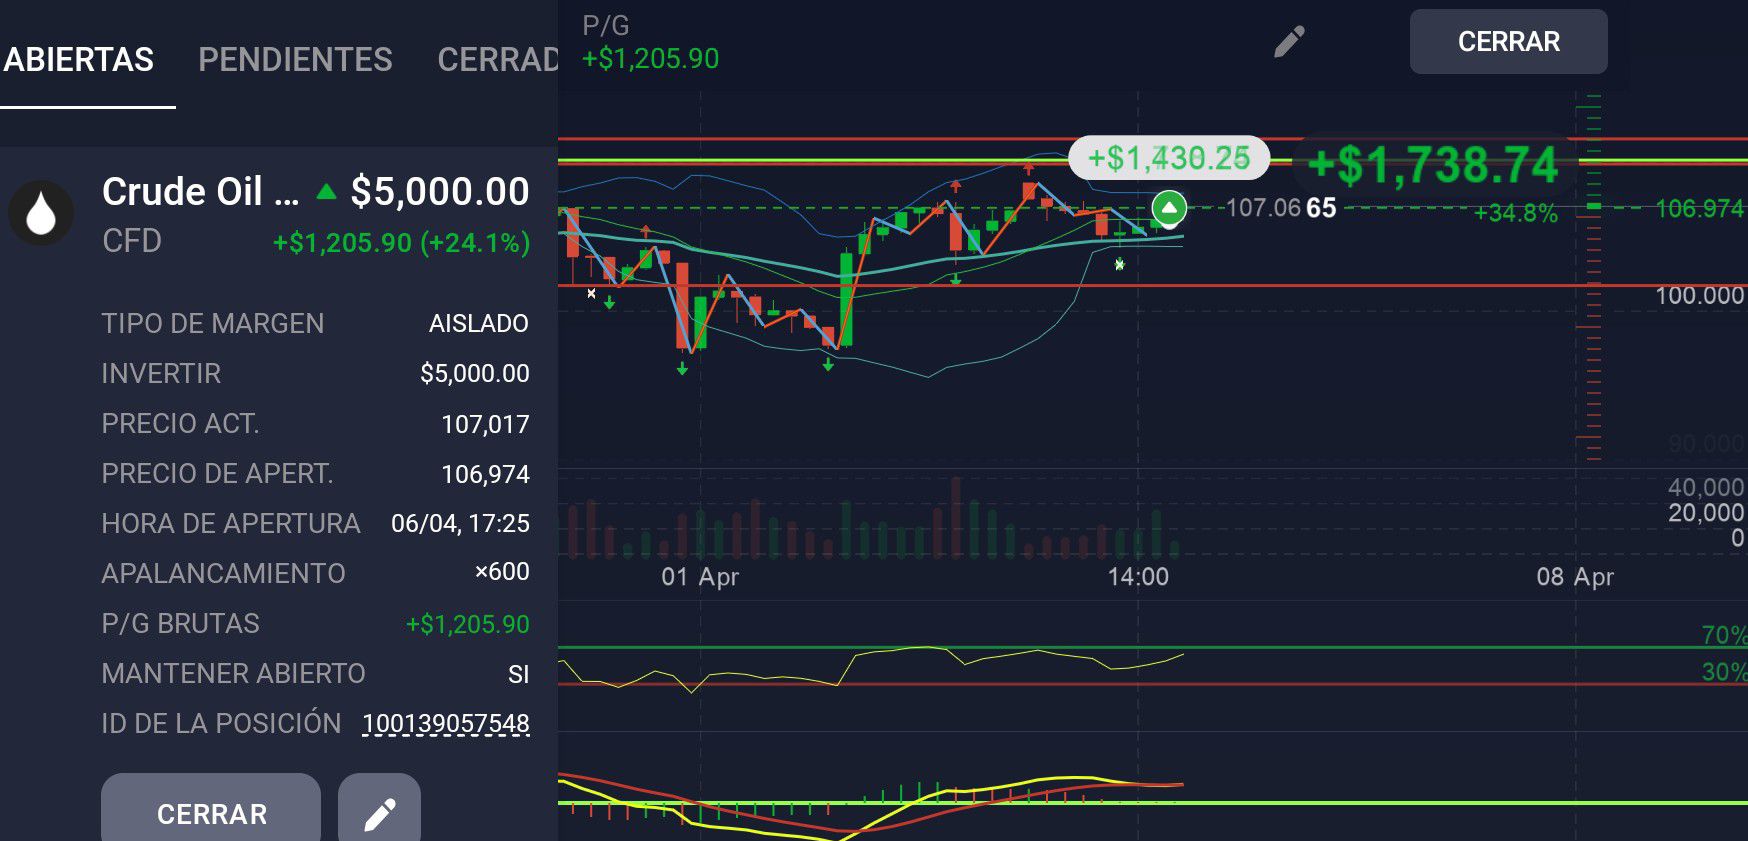Click the 01 Apr date axis marker
Image resolution: width=1748 pixels, height=841 pixels.
pyautogui.click(x=700, y=577)
